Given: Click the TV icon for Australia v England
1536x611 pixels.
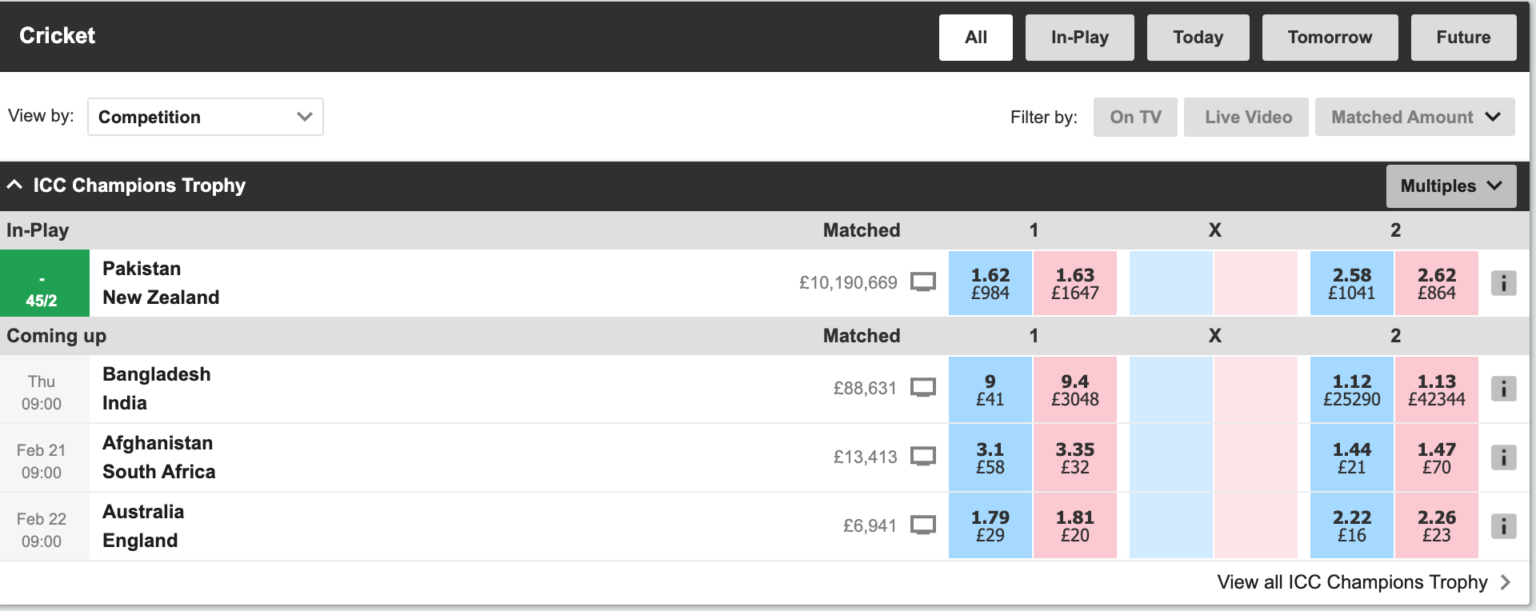Looking at the screenshot, I should pyautogui.click(x=923, y=525).
